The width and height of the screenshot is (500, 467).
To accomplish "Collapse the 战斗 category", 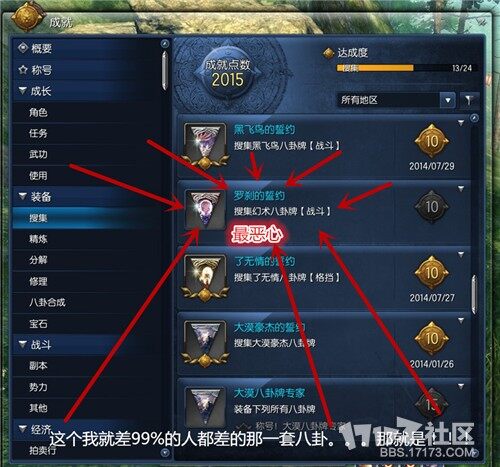I will [23, 344].
